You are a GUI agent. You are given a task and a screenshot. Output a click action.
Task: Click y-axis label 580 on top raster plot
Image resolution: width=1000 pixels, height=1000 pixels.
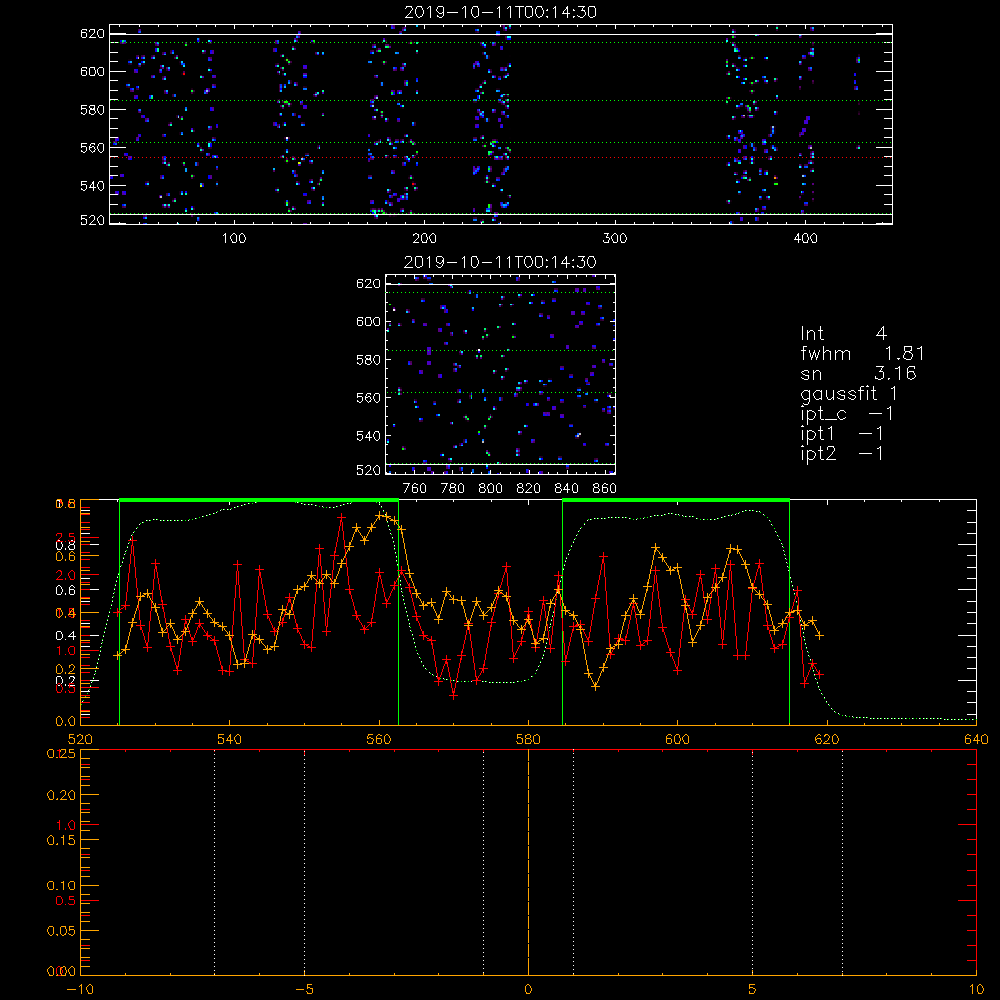pos(92,110)
